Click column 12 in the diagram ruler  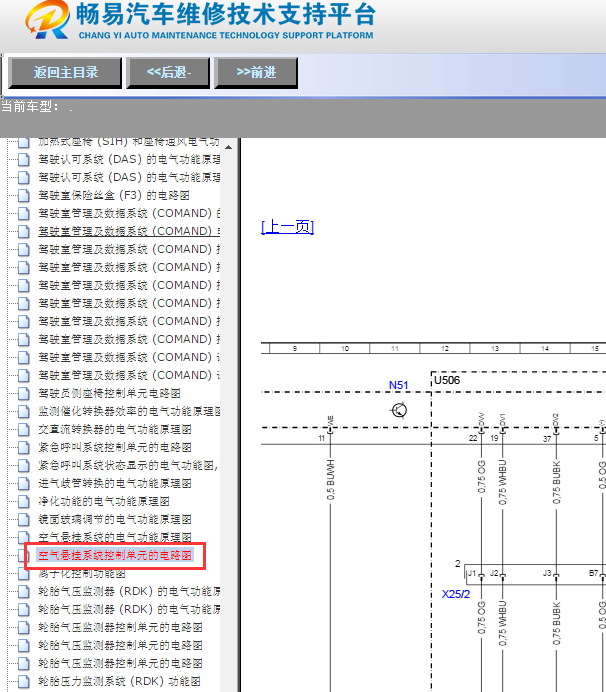click(445, 349)
